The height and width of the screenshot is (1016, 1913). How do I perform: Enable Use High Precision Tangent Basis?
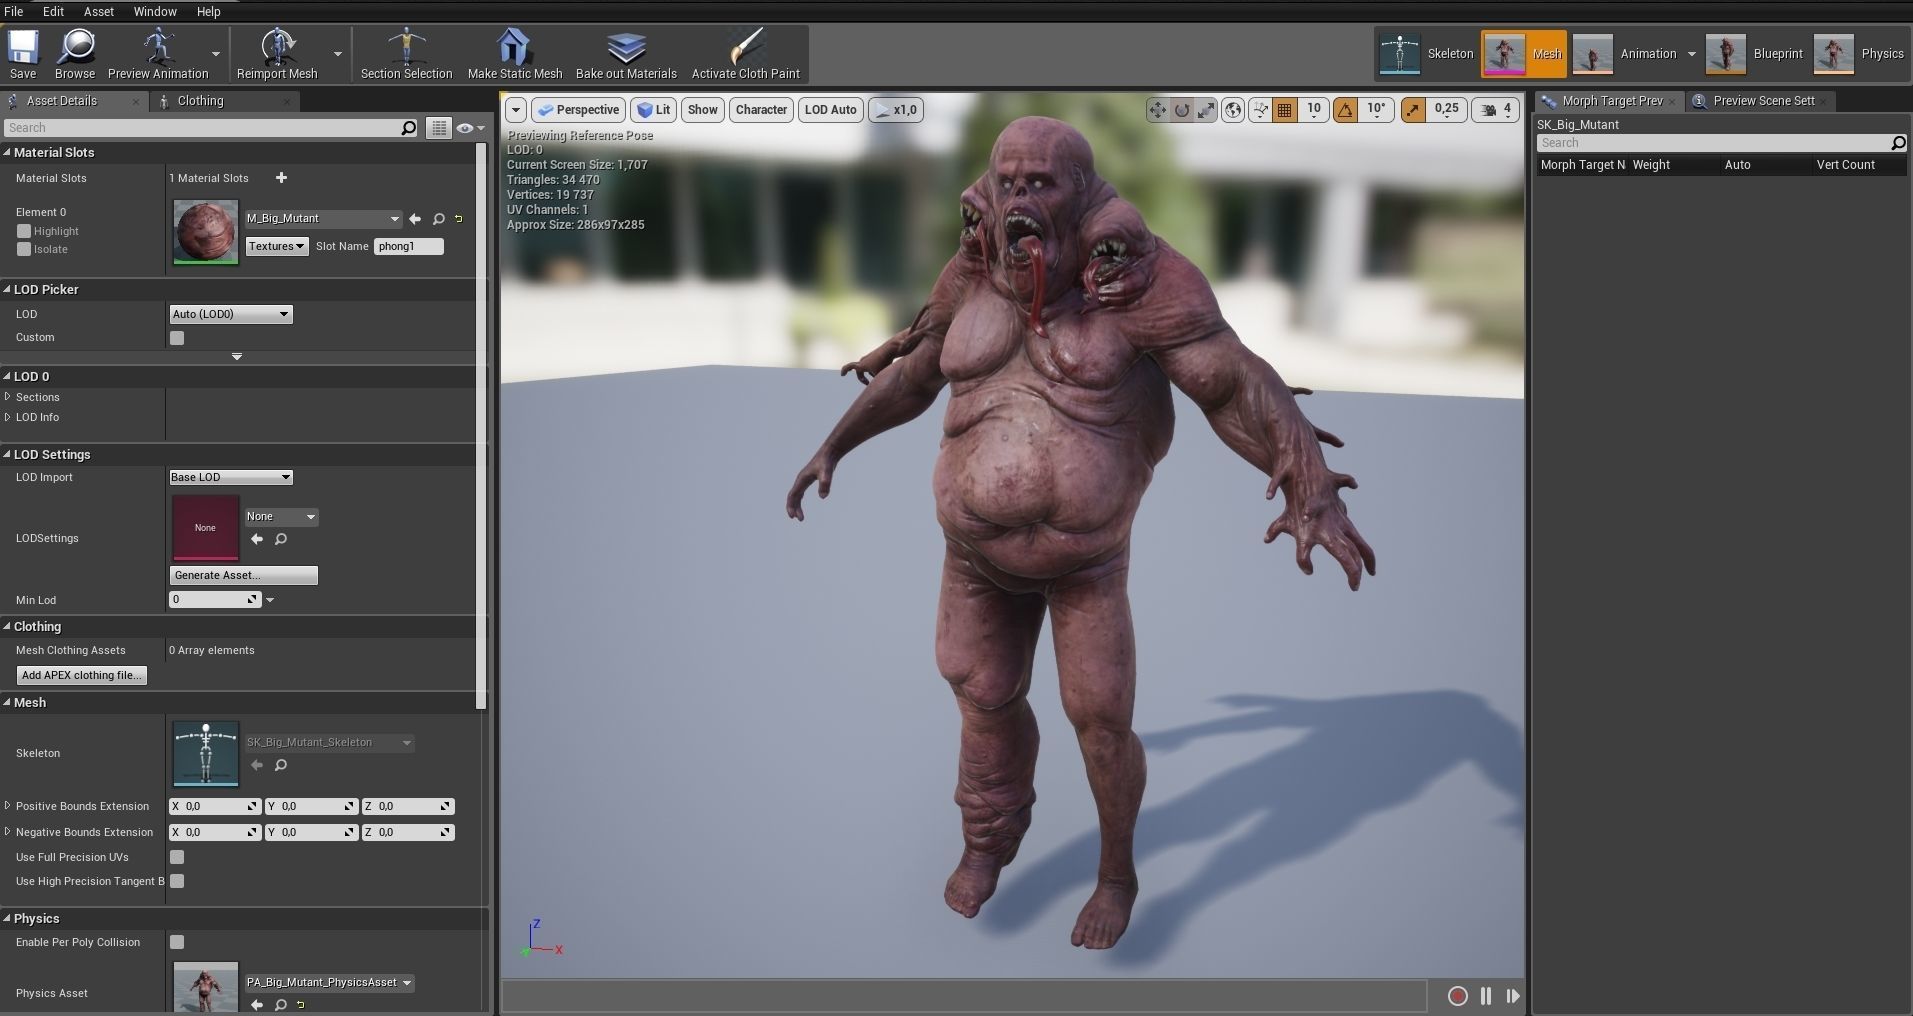pyautogui.click(x=177, y=881)
